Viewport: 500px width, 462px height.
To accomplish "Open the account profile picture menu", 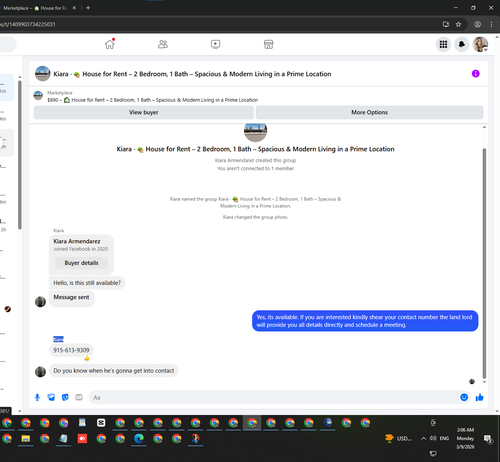I will (x=480, y=44).
